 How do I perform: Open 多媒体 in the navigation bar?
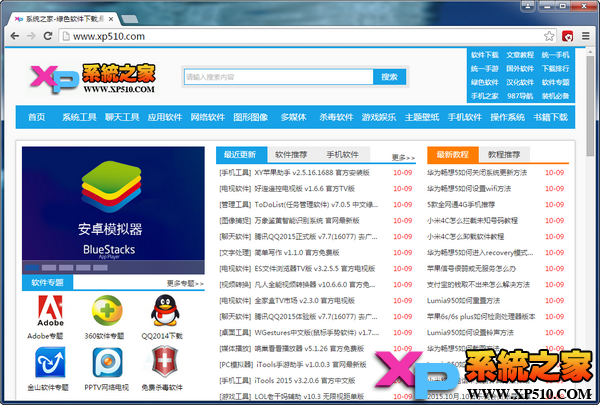pos(293,117)
